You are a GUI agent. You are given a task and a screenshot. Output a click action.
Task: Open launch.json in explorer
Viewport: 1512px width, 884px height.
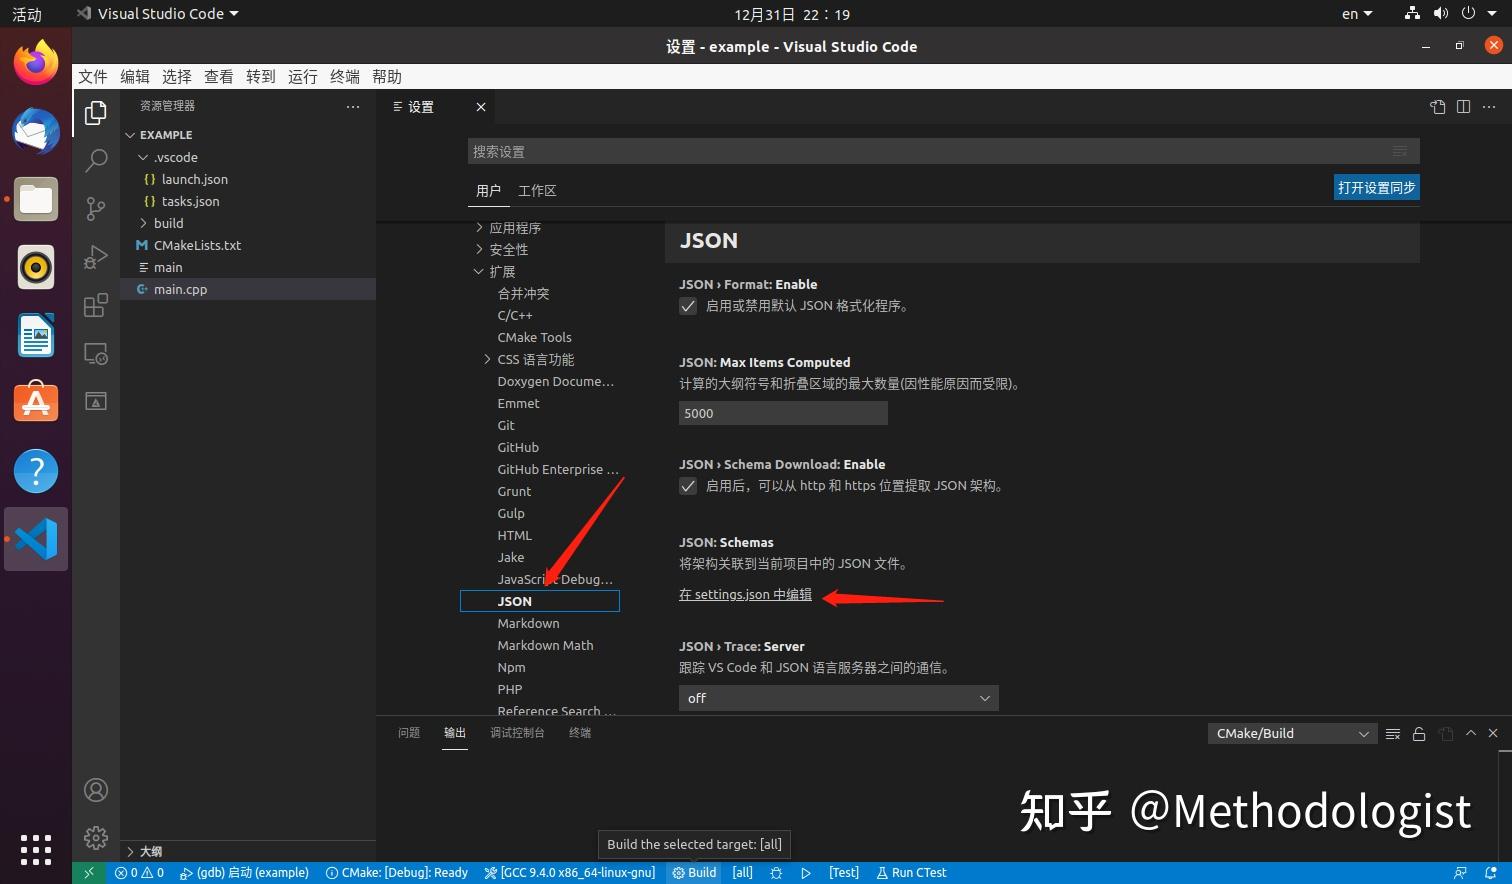(195, 179)
